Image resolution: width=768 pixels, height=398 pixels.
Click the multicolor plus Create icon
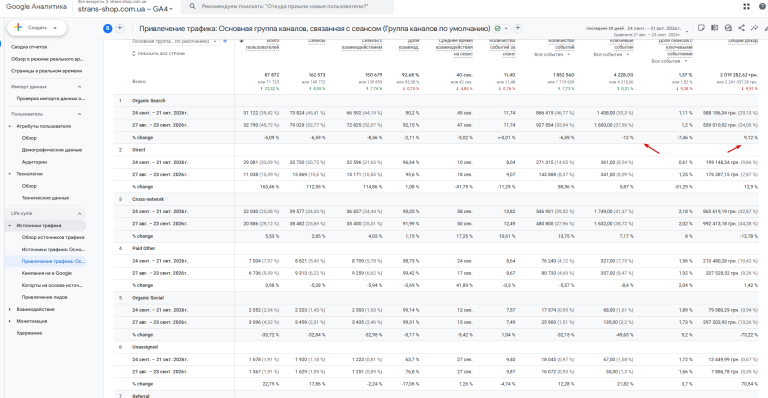[x=18, y=27]
